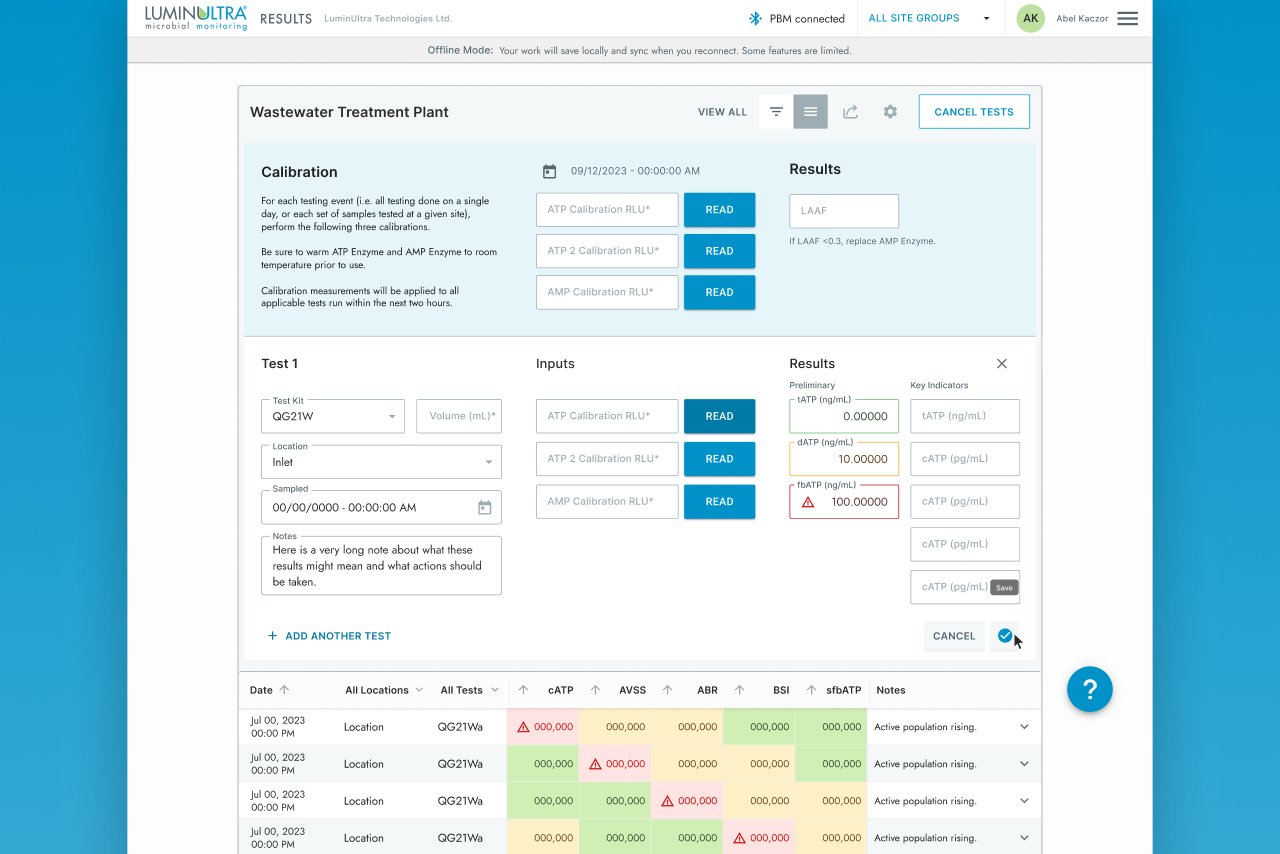Viewport: 1280px width, 854px height.
Task: Expand the first table row chevron
Action: point(1024,727)
